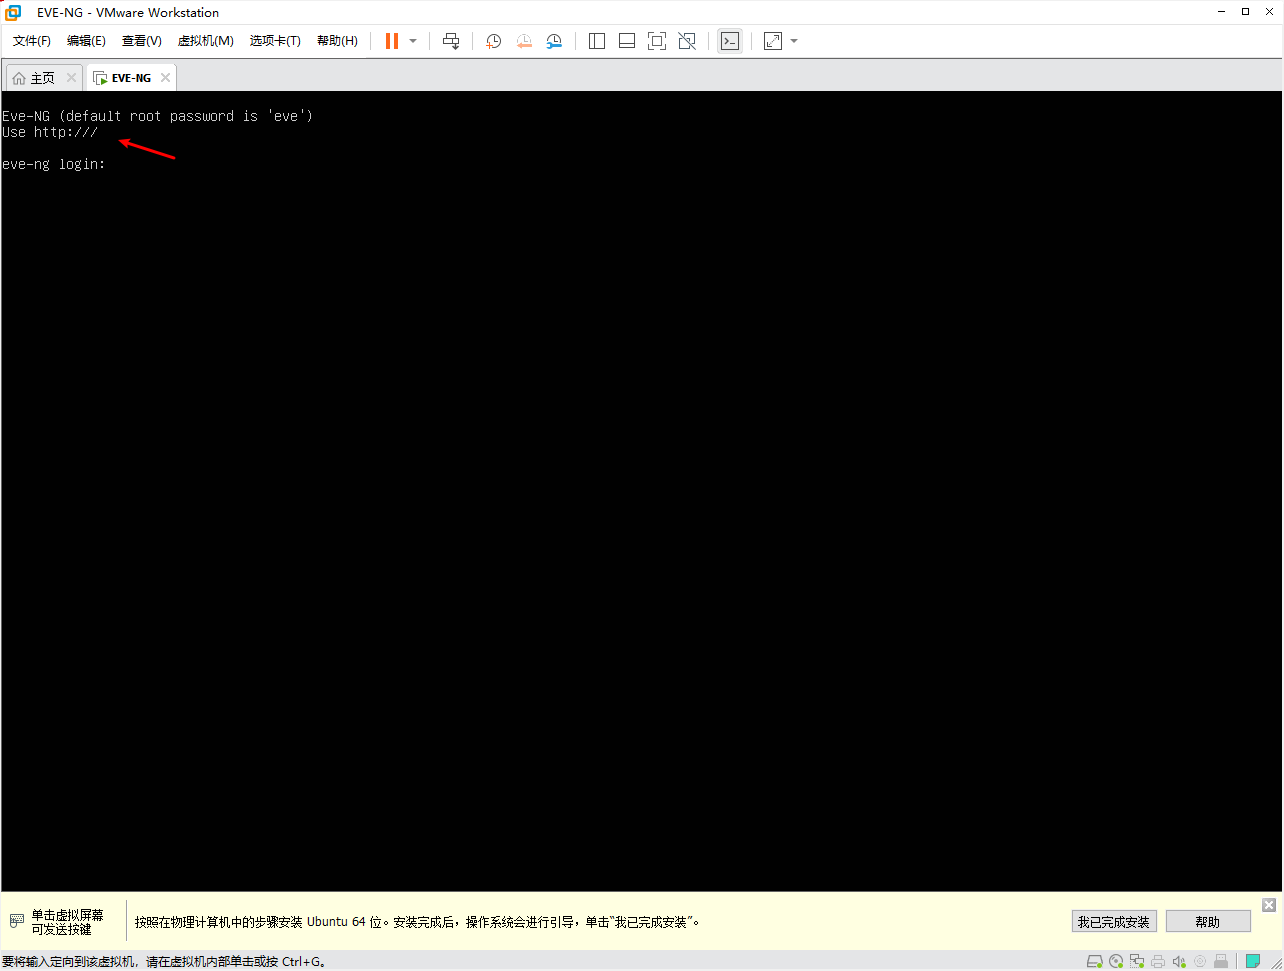This screenshot has height=971, width=1284.
Task: Click the 帮助 button in install bar
Action: pos(1207,922)
